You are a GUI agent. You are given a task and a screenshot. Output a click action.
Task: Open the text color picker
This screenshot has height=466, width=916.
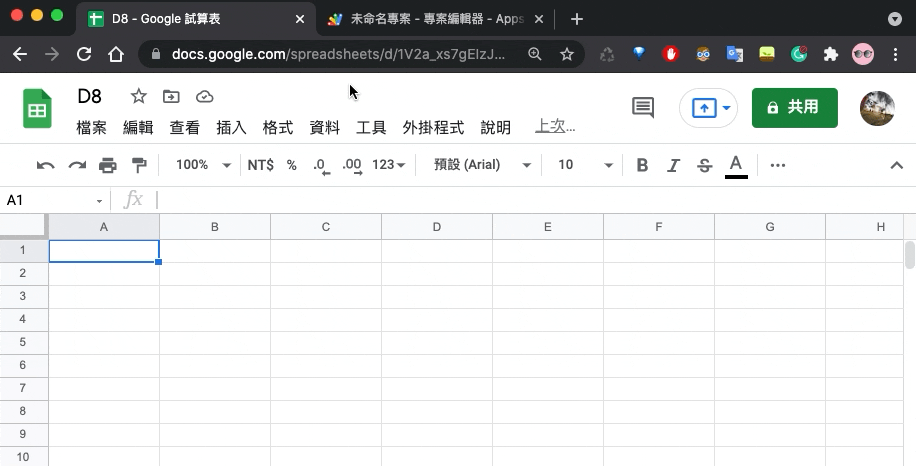coord(736,165)
